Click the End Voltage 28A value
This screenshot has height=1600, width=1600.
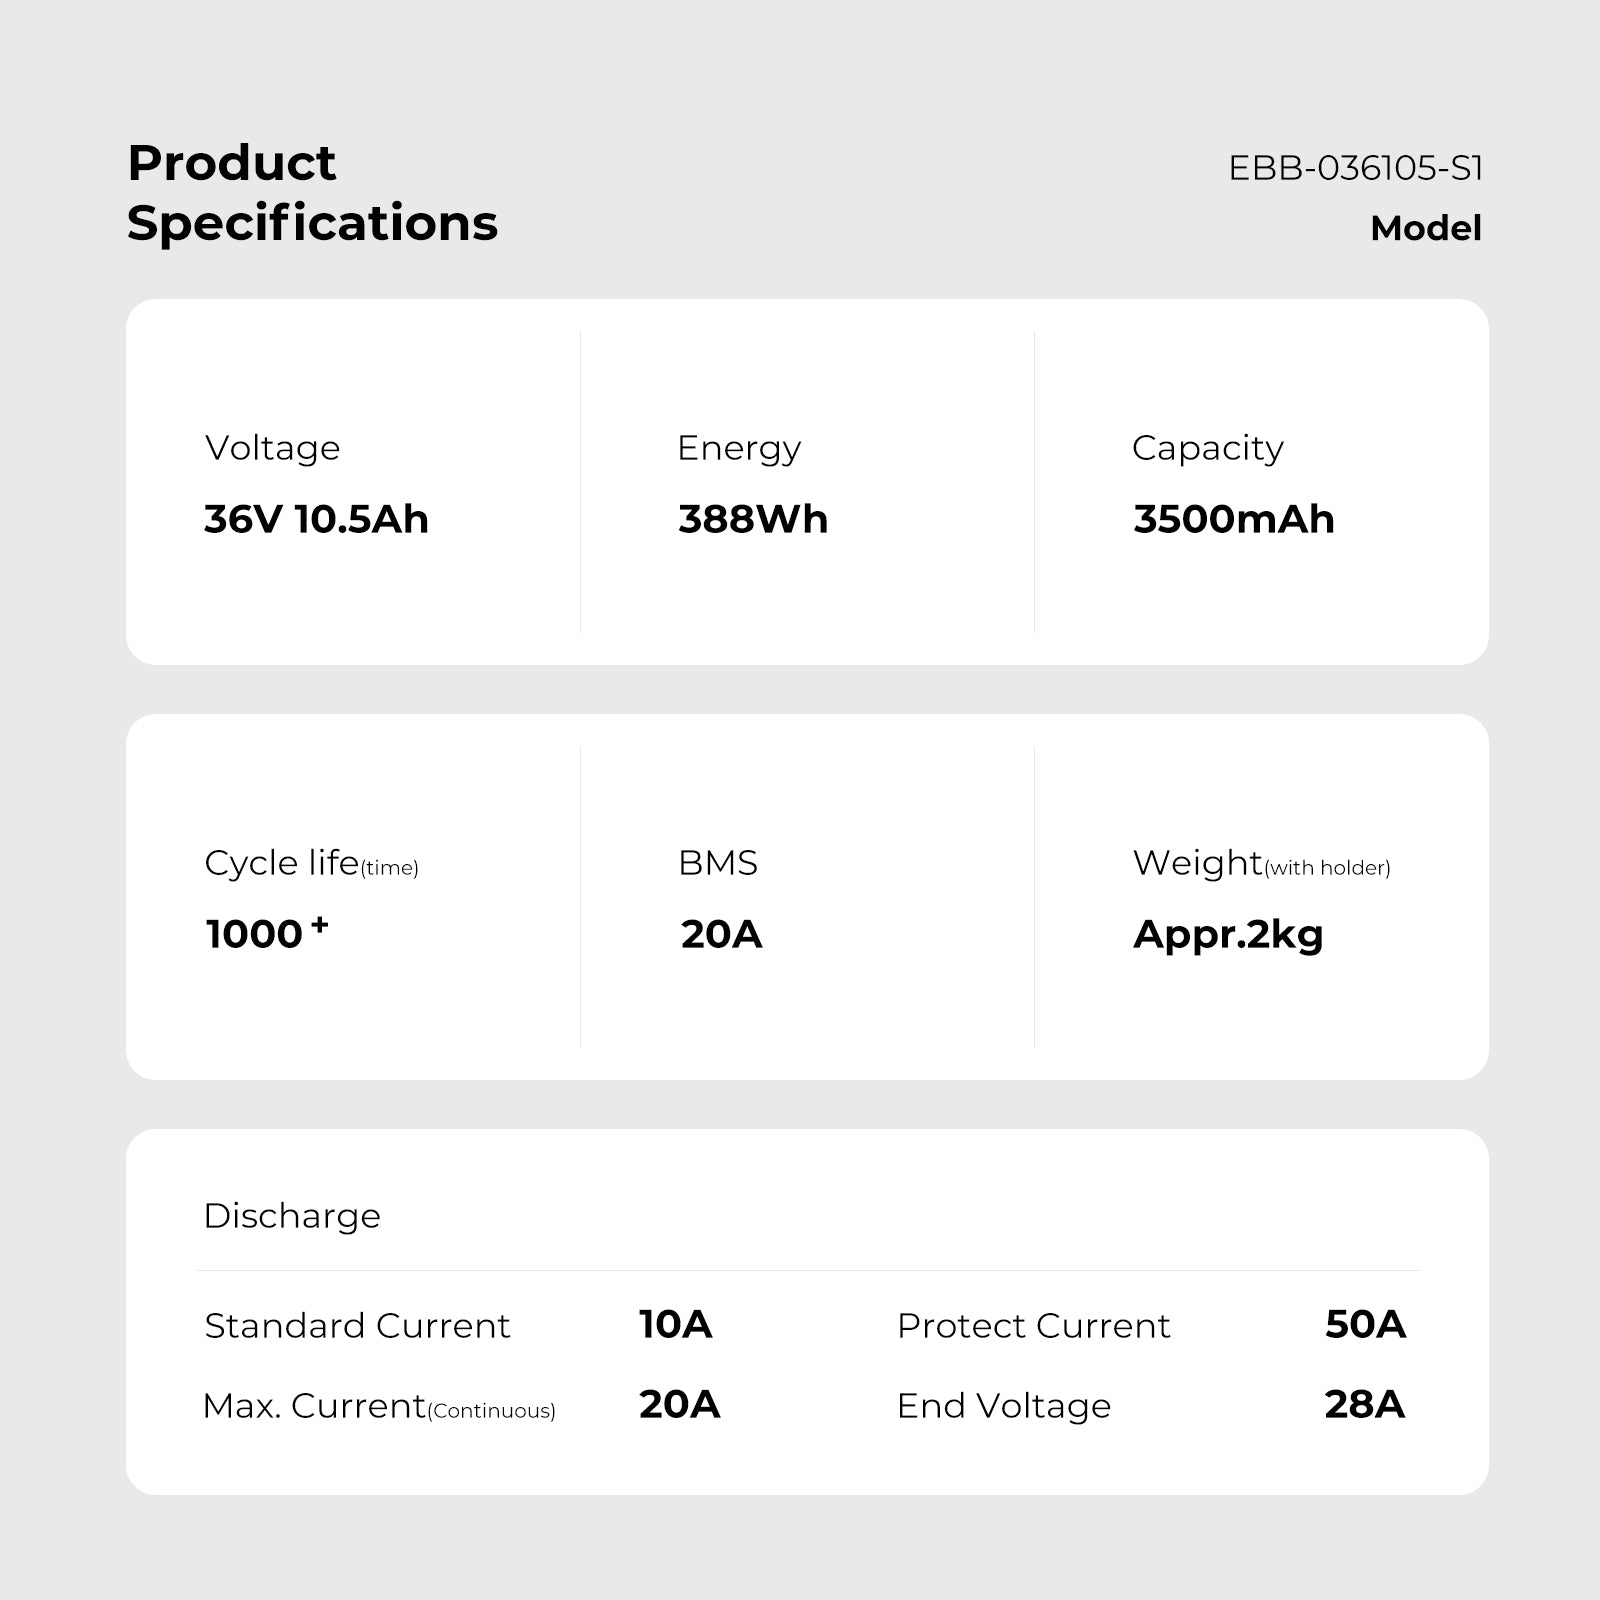[1364, 1404]
